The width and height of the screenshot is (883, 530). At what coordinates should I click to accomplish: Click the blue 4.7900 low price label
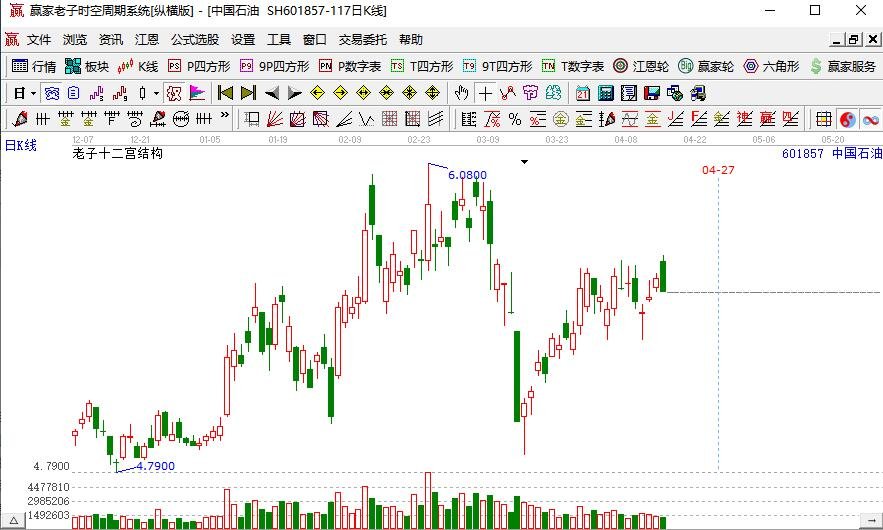(x=155, y=466)
